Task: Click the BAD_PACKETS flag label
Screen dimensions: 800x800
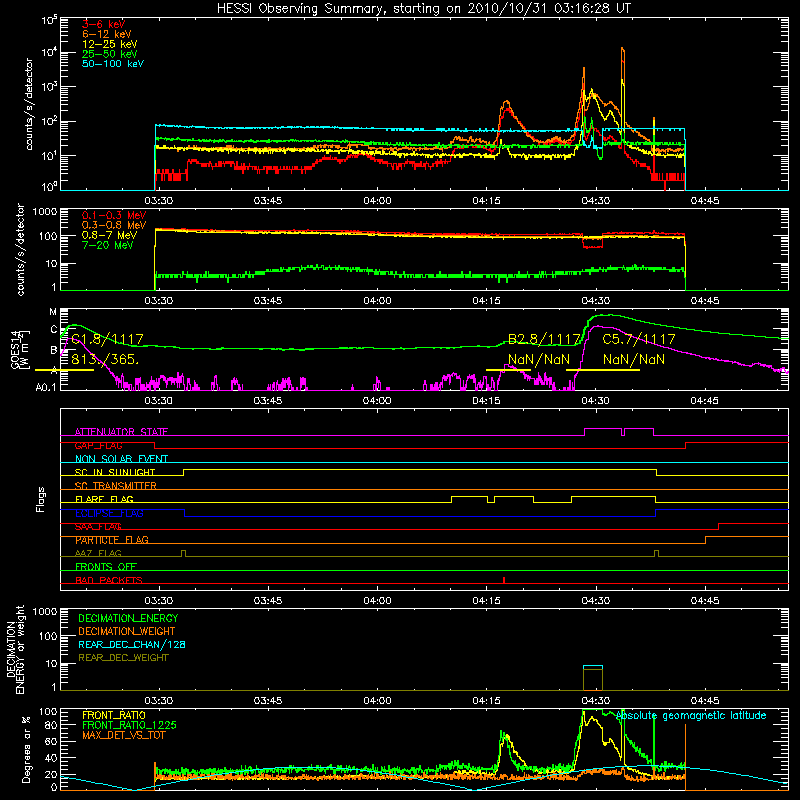Action: pos(109,580)
